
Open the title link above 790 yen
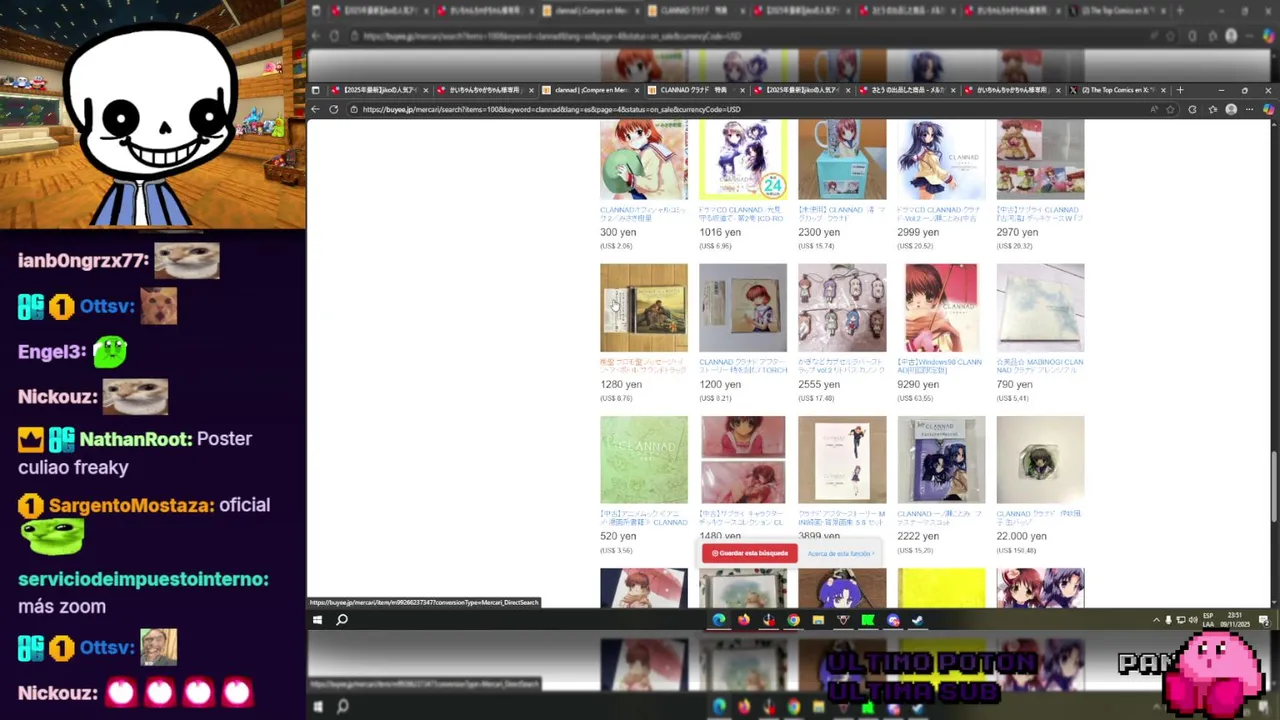tap(1040, 366)
